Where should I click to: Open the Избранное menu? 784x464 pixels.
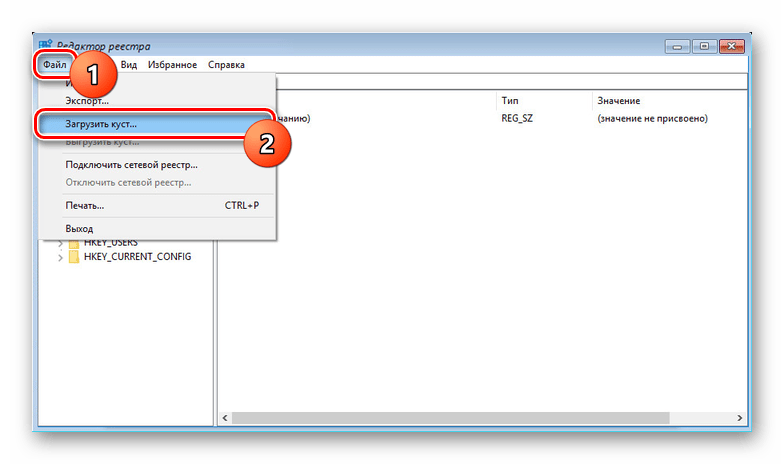tap(172, 64)
